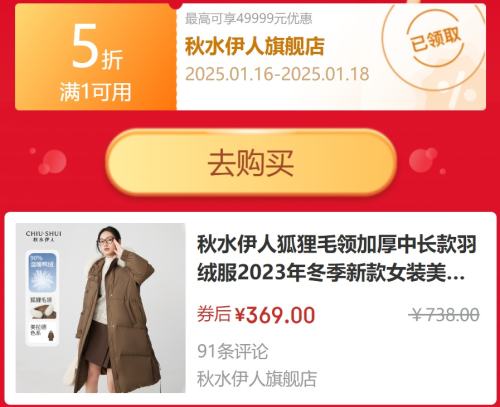This screenshot has width=500, height=407.
Task: Click the color swatch badge on product image
Action: point(43,333)
